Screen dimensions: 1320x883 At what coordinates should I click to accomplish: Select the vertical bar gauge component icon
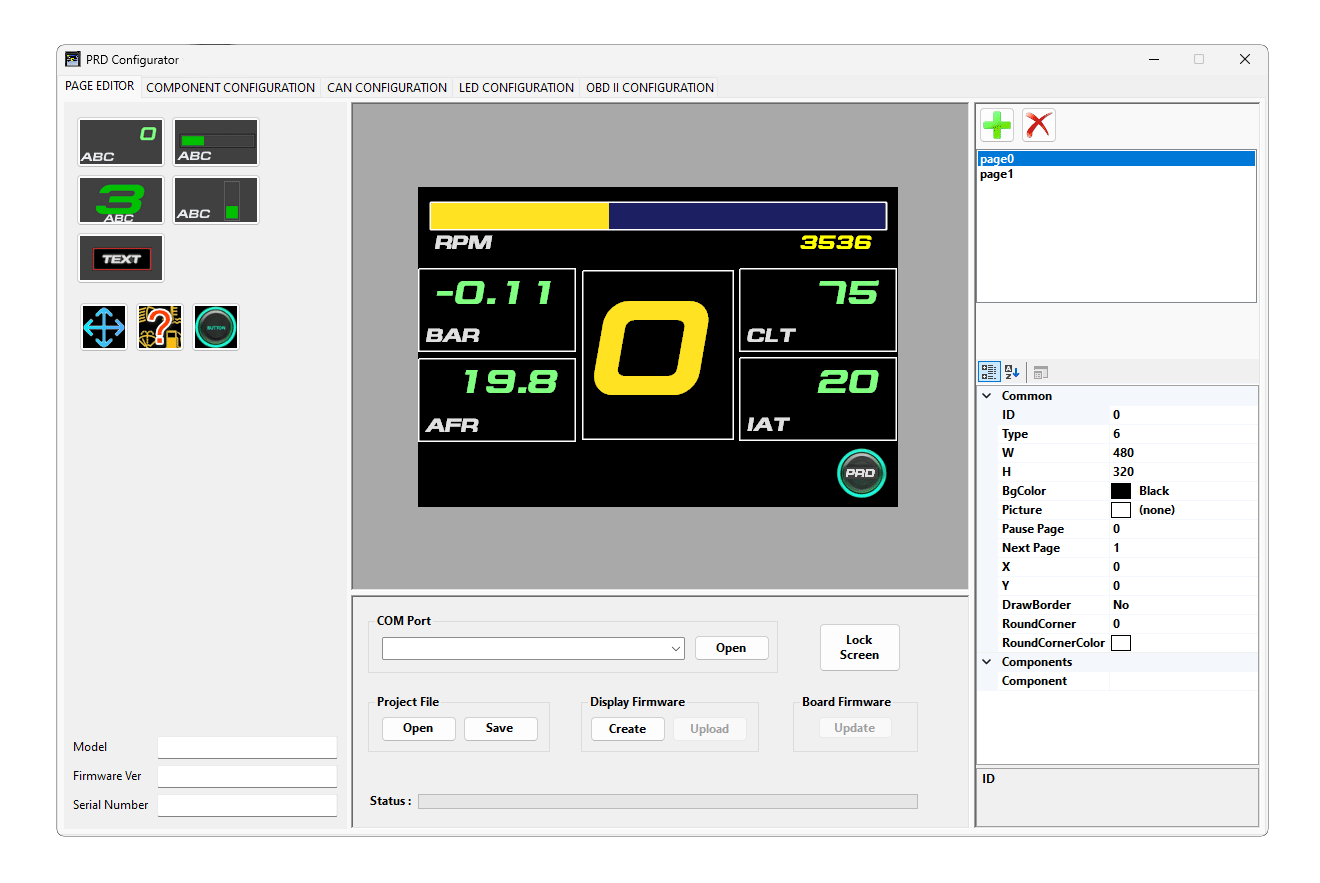216,200
